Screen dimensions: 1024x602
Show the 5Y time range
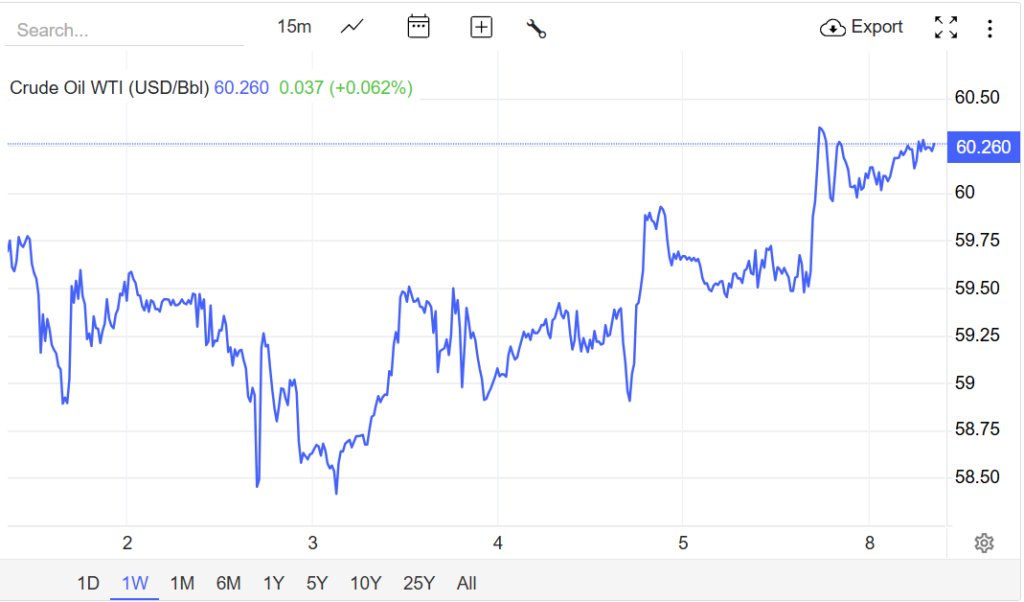tap(317, 583)
